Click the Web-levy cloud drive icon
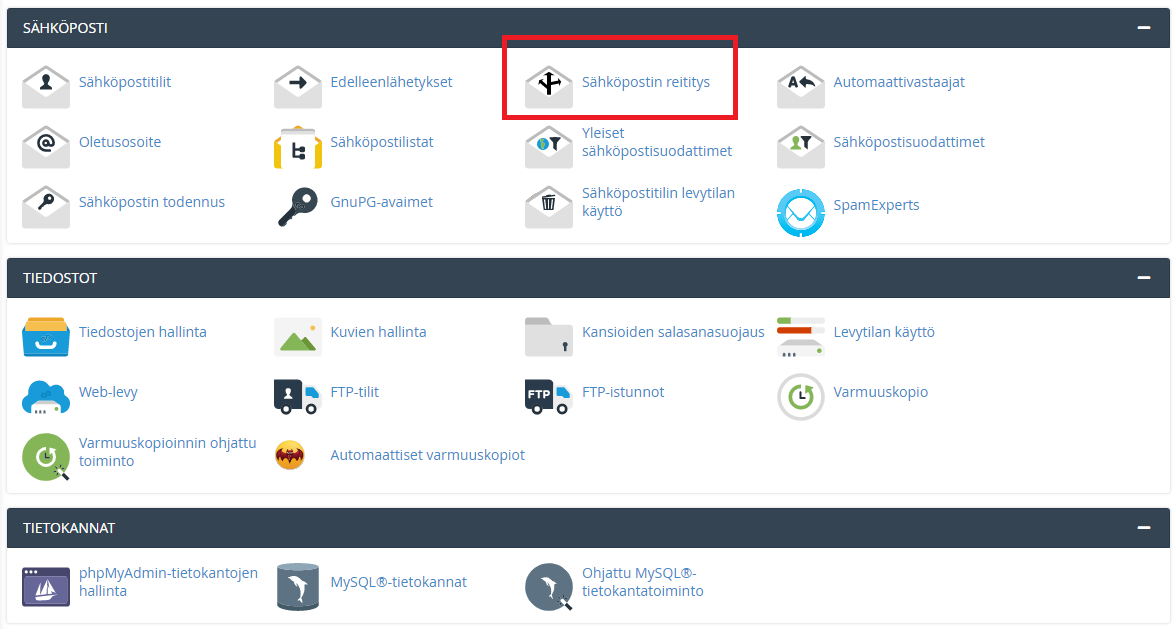 pos(46,397)
